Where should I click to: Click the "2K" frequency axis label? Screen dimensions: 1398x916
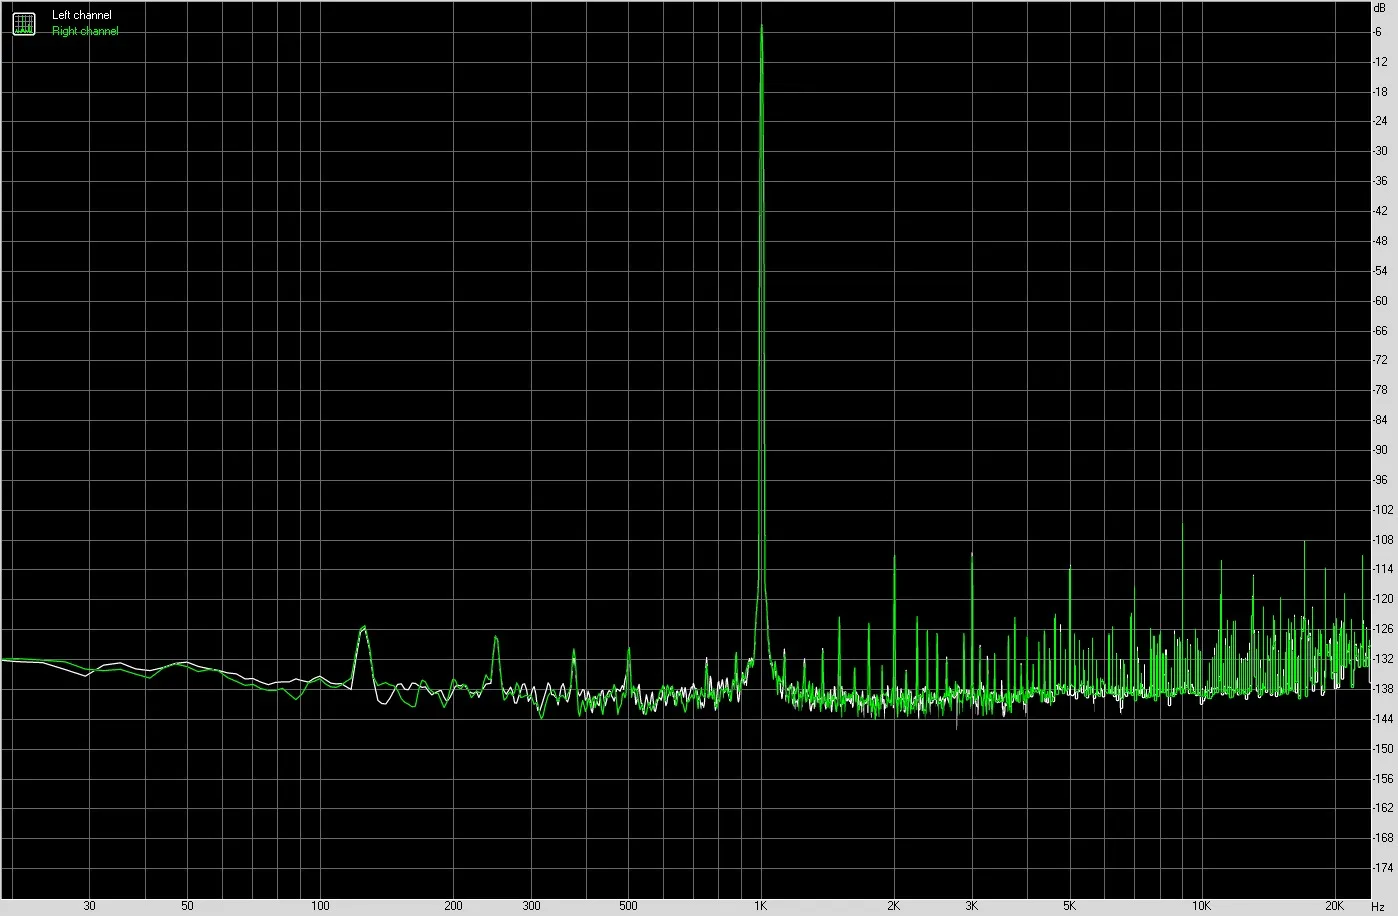pyautogui.click(x=894, y=906)
